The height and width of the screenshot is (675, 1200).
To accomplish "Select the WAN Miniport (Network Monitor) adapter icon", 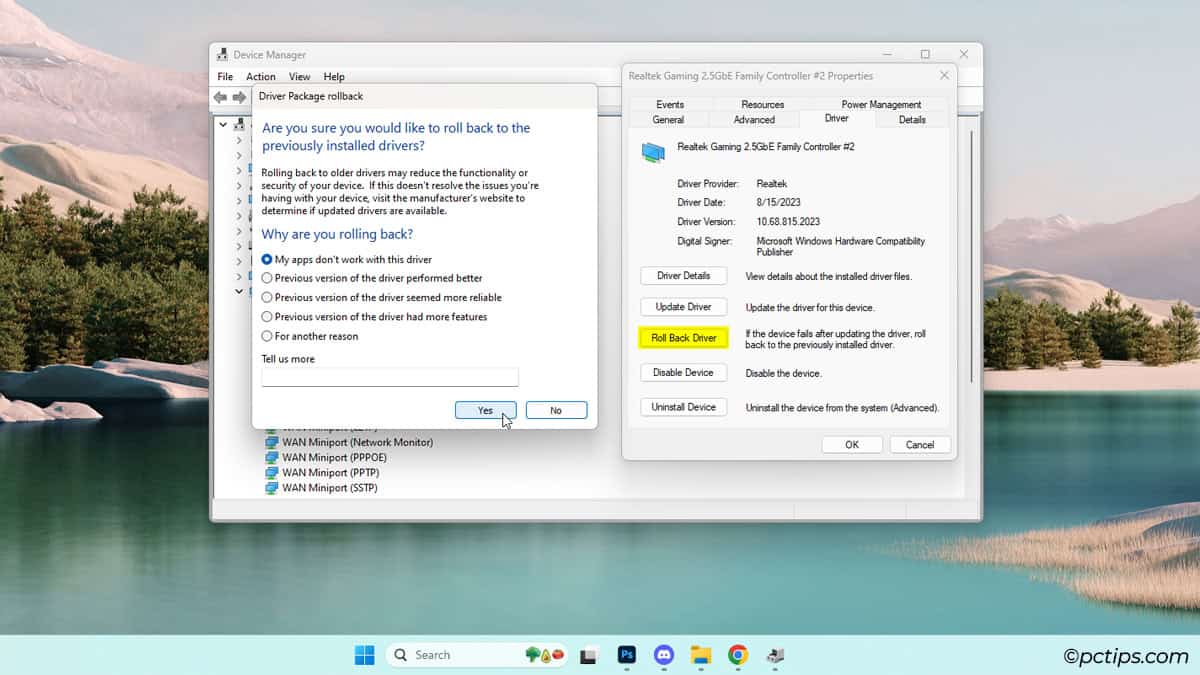I will (271, 442).
